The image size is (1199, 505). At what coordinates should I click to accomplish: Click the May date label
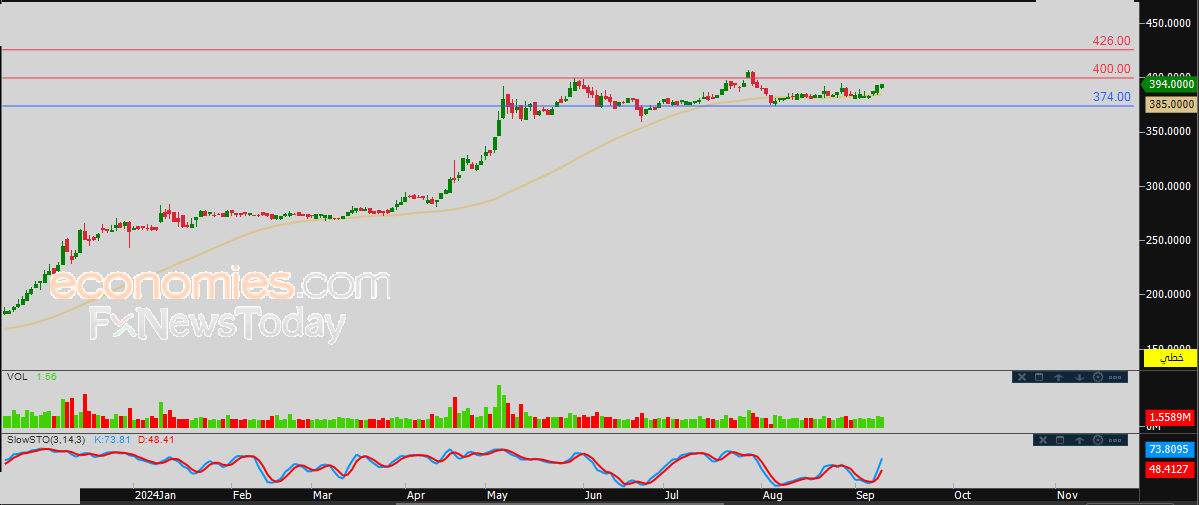[498, 496]
